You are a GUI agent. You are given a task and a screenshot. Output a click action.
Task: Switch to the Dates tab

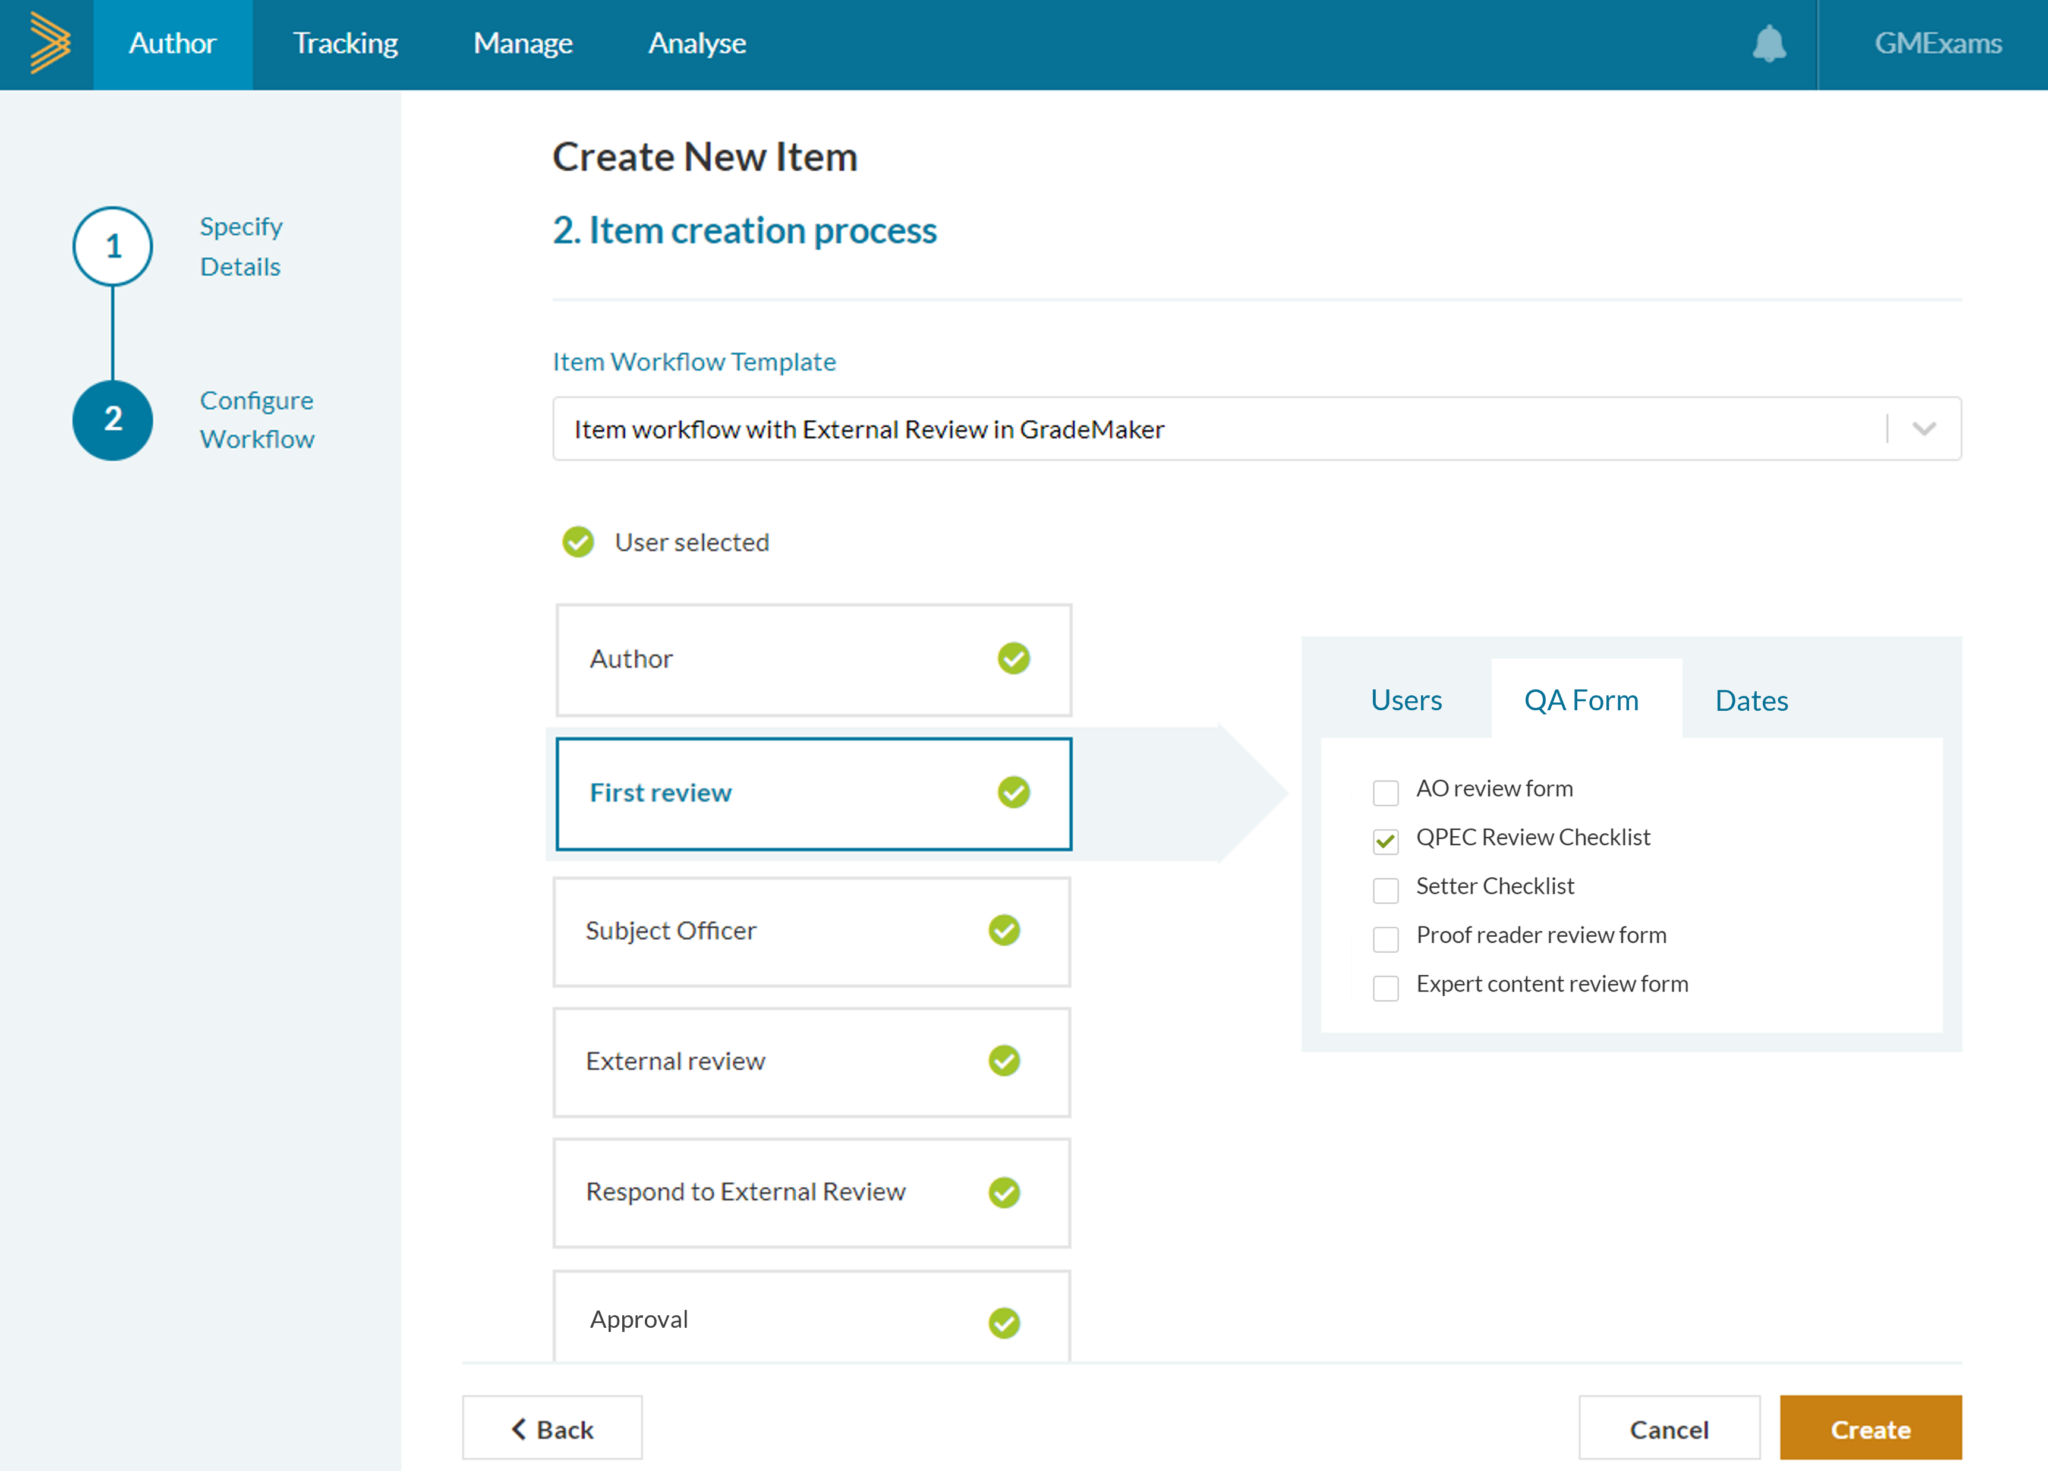[x=1751, y=700]
